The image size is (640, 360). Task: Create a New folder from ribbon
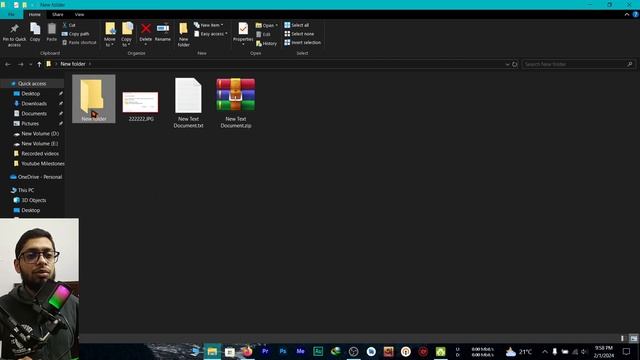(x=183, y=34)
